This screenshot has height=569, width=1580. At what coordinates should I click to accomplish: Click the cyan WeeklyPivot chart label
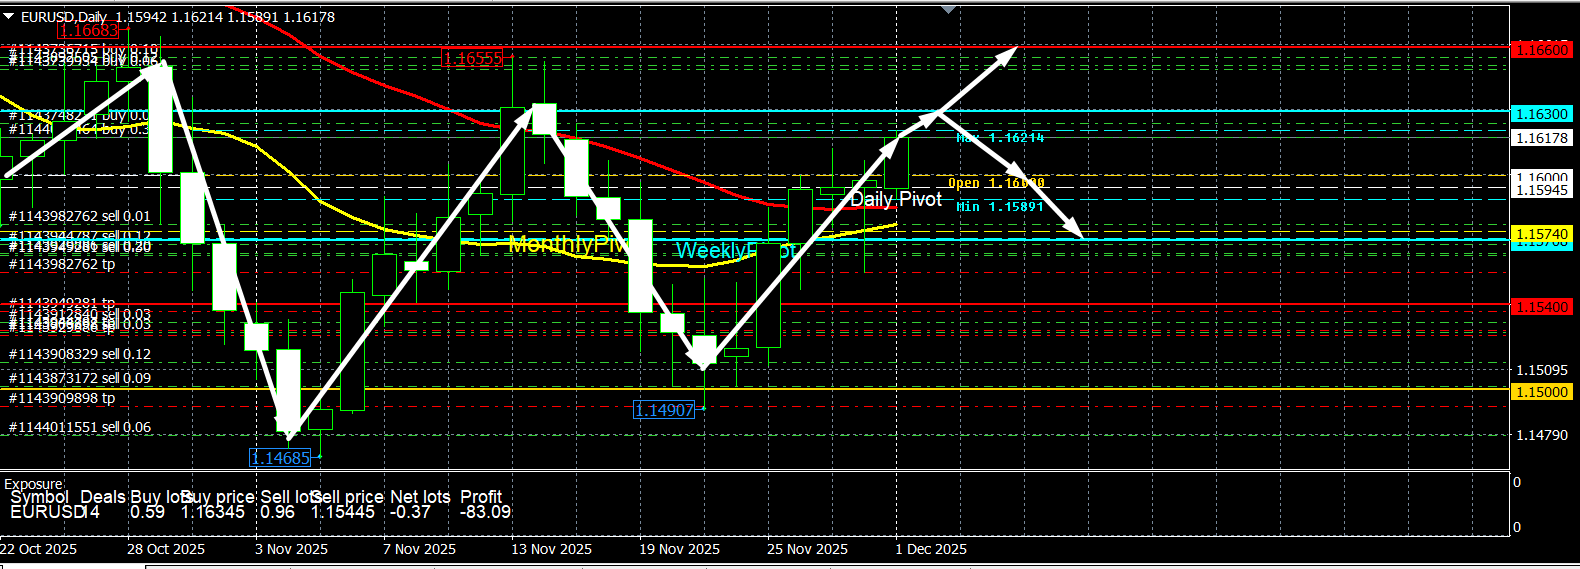click(x=737, y=250)
